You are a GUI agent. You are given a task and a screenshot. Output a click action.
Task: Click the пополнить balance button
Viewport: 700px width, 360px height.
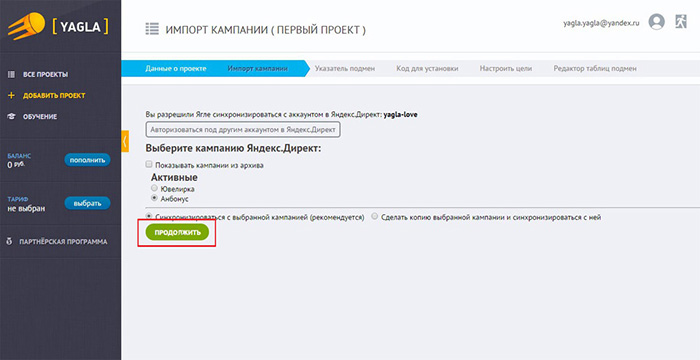(x=88, y=160)
